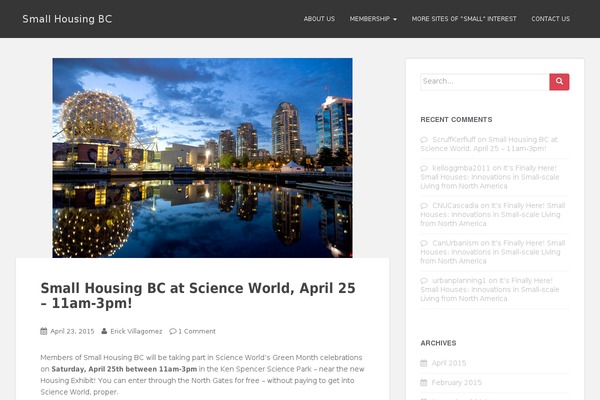Open urbanplanning1's comment author link
This screenshot has width=600, height=400.
(459, 280)
